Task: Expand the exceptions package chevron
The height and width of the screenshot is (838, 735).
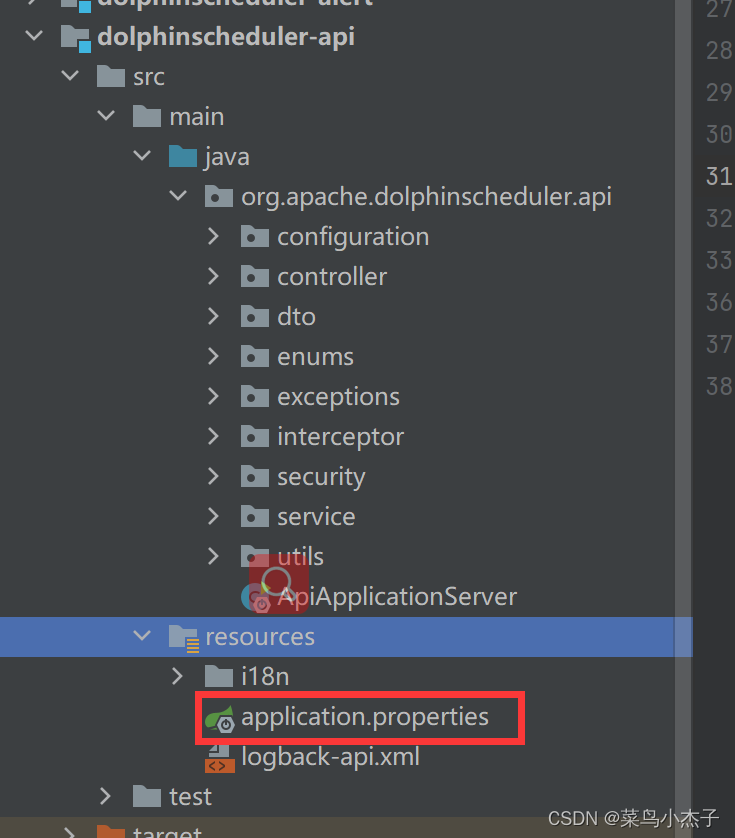Action: pyautogui.click(x=213, y=397)
